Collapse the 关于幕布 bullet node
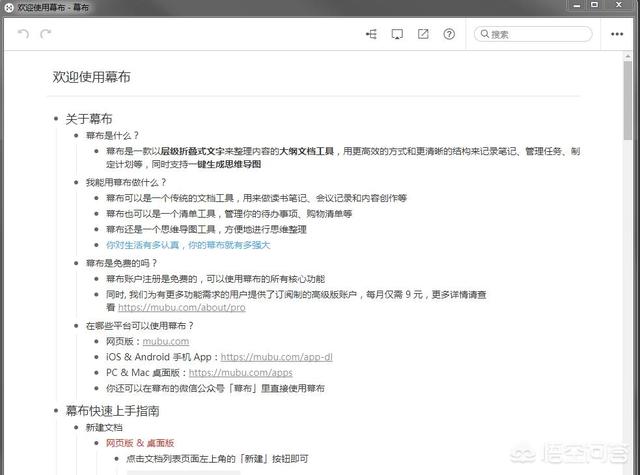The image size is (640, 475). [56, 119]
